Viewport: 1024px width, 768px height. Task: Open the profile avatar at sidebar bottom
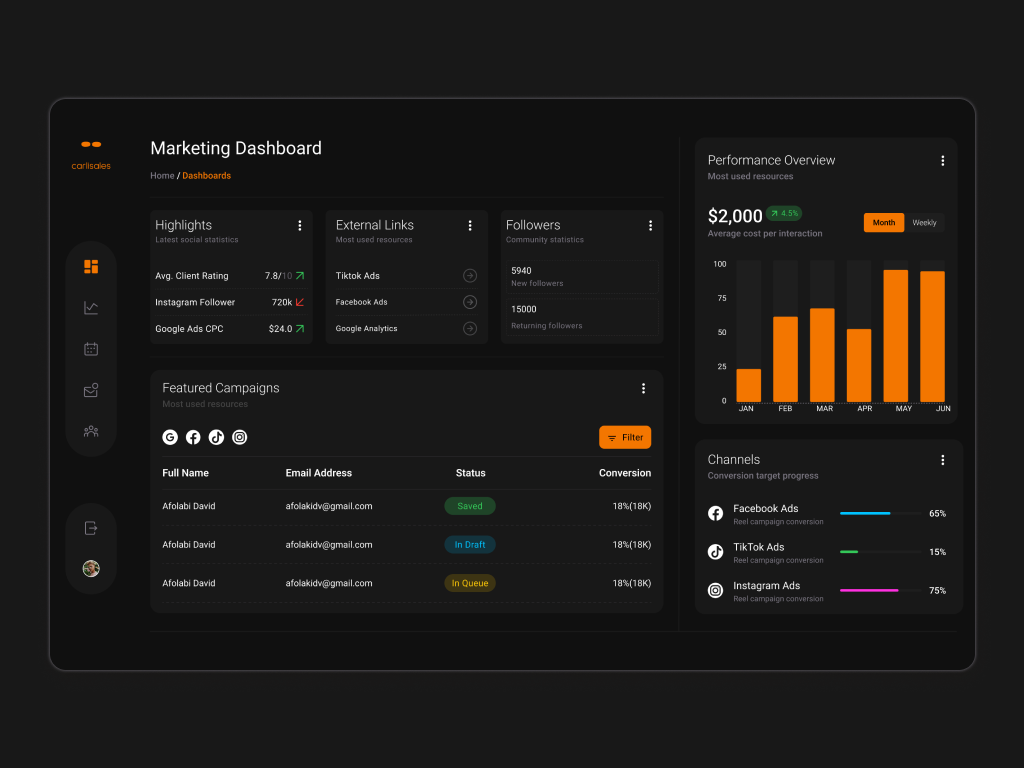click(91, 568)
